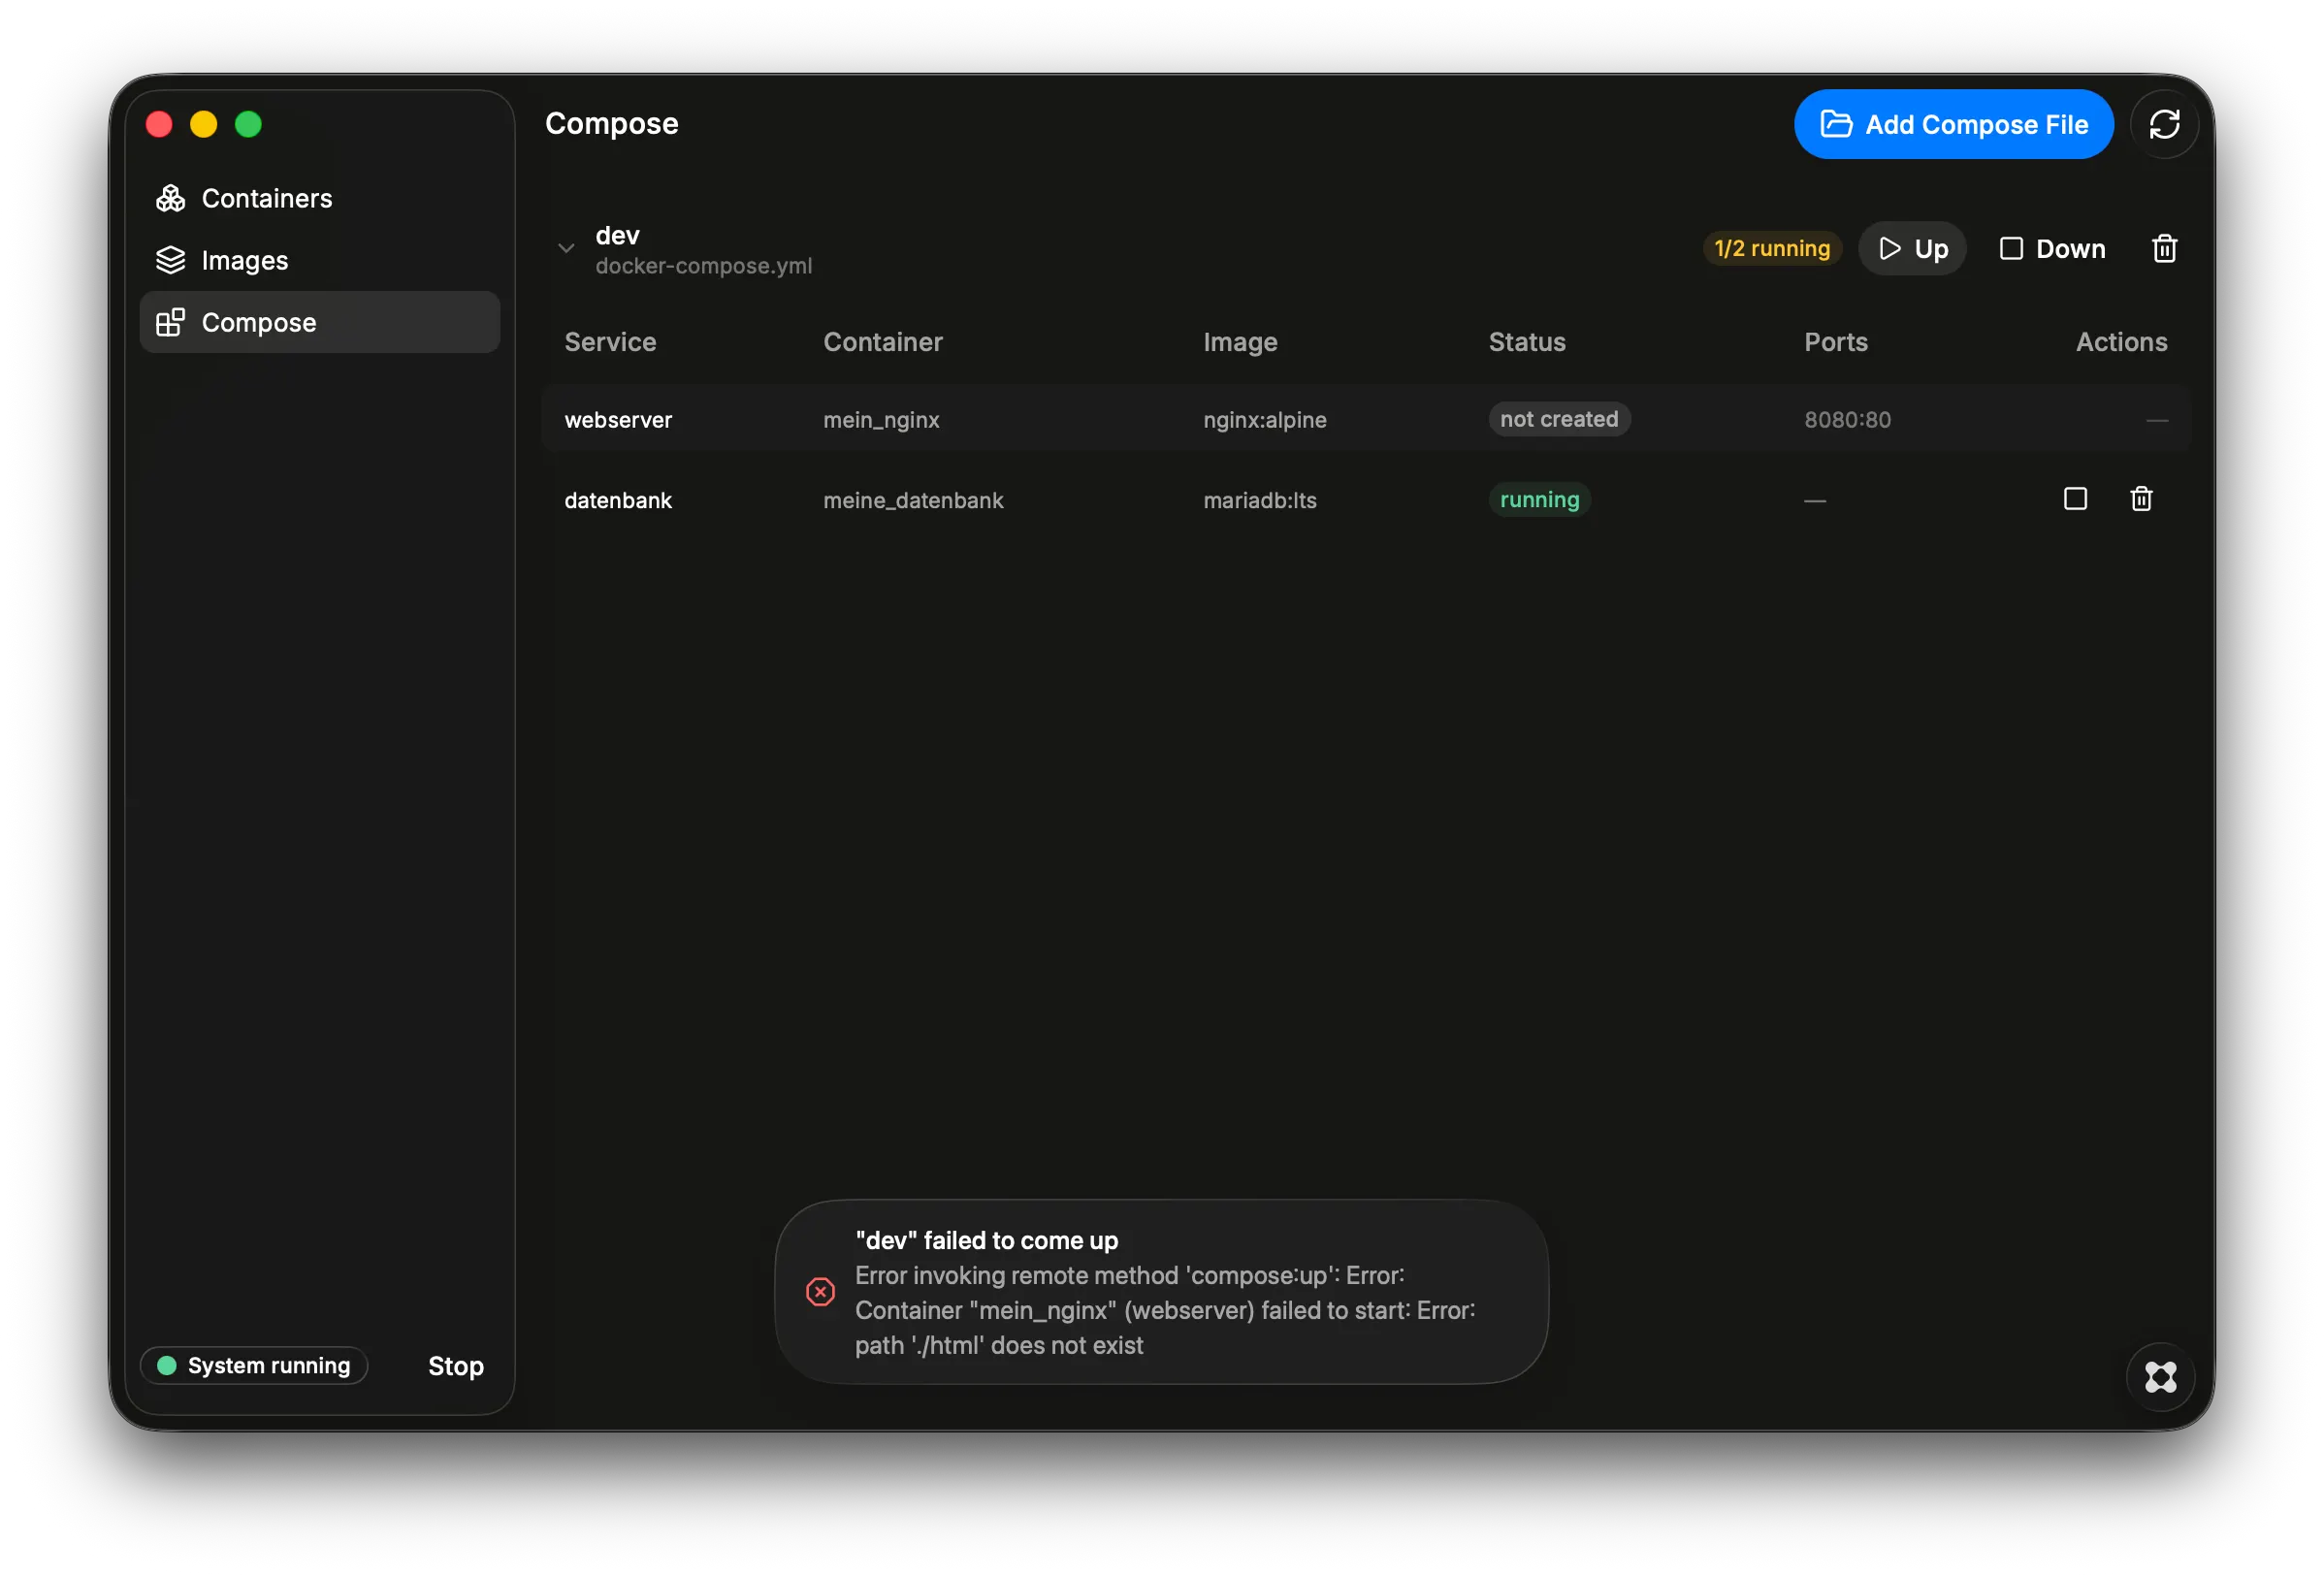Minimize the window with yellow button

point(204,124)
